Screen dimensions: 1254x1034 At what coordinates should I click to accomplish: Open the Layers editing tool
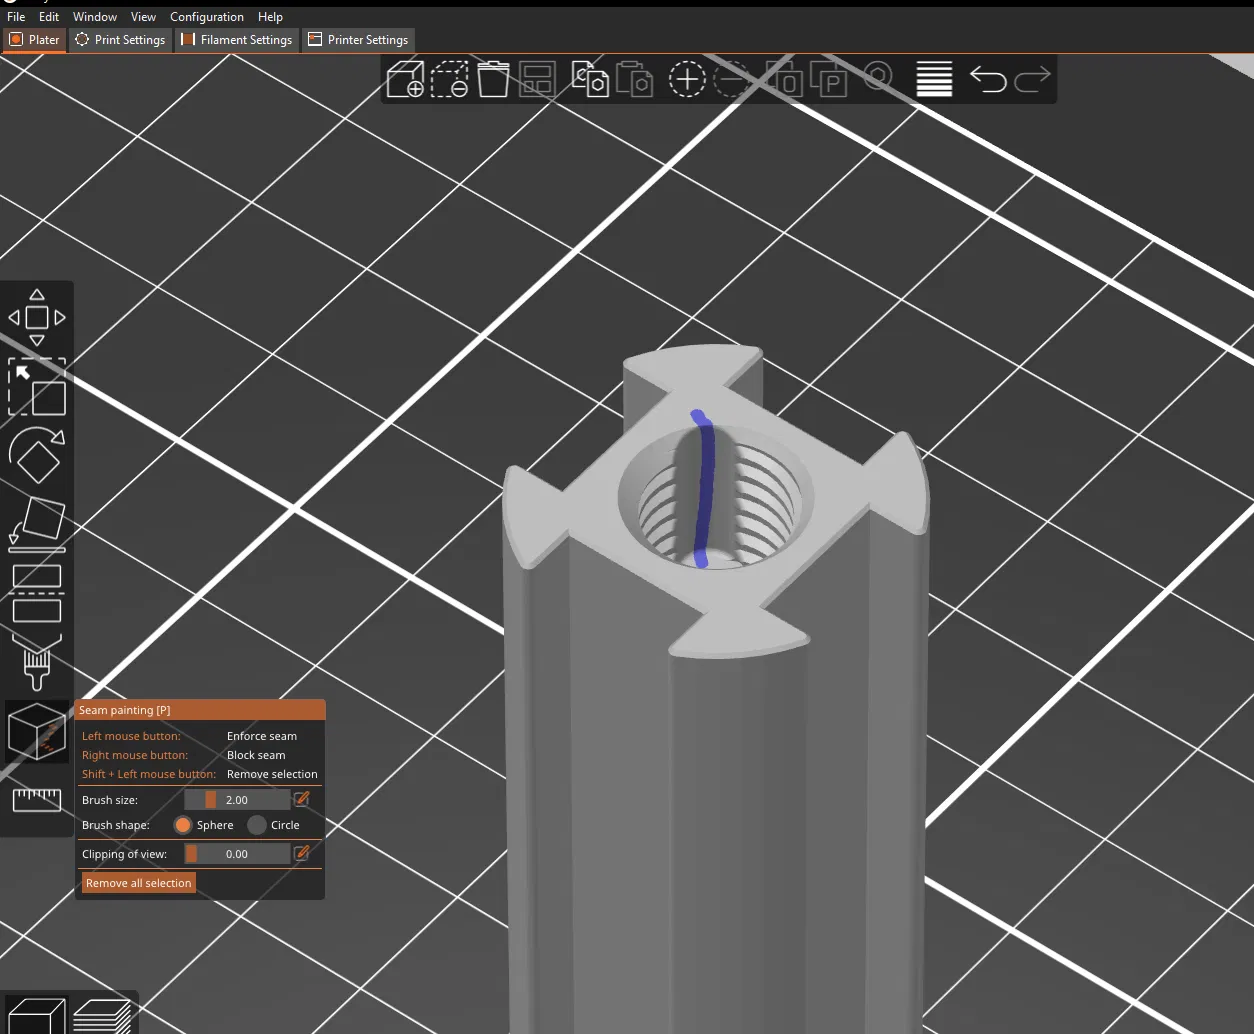[934, 79]
